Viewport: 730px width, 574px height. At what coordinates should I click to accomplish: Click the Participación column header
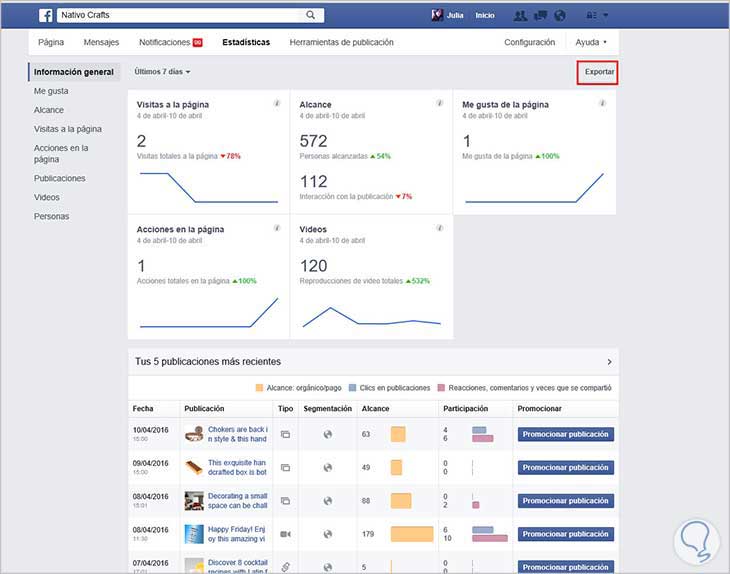coord(466,409)
